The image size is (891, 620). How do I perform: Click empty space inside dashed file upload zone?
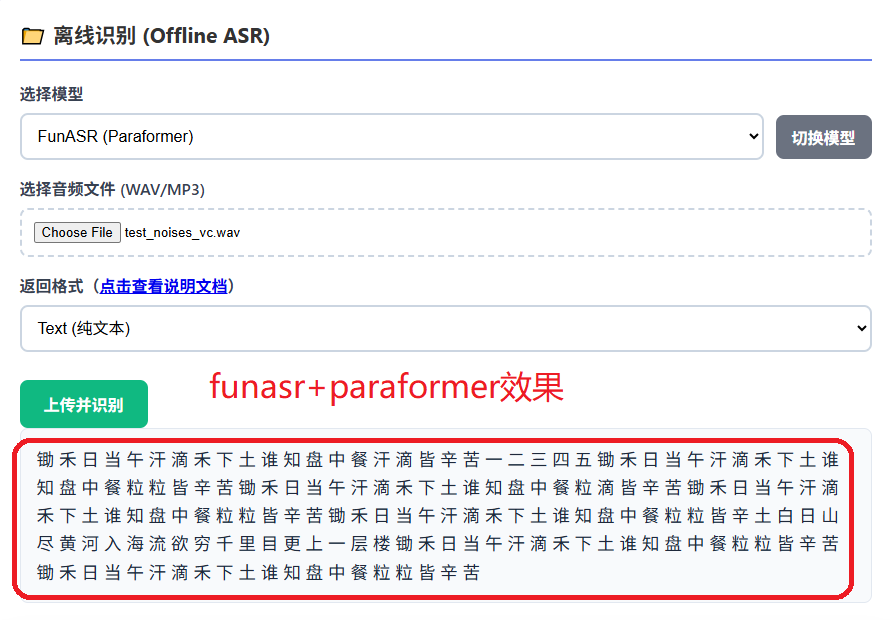560,233
